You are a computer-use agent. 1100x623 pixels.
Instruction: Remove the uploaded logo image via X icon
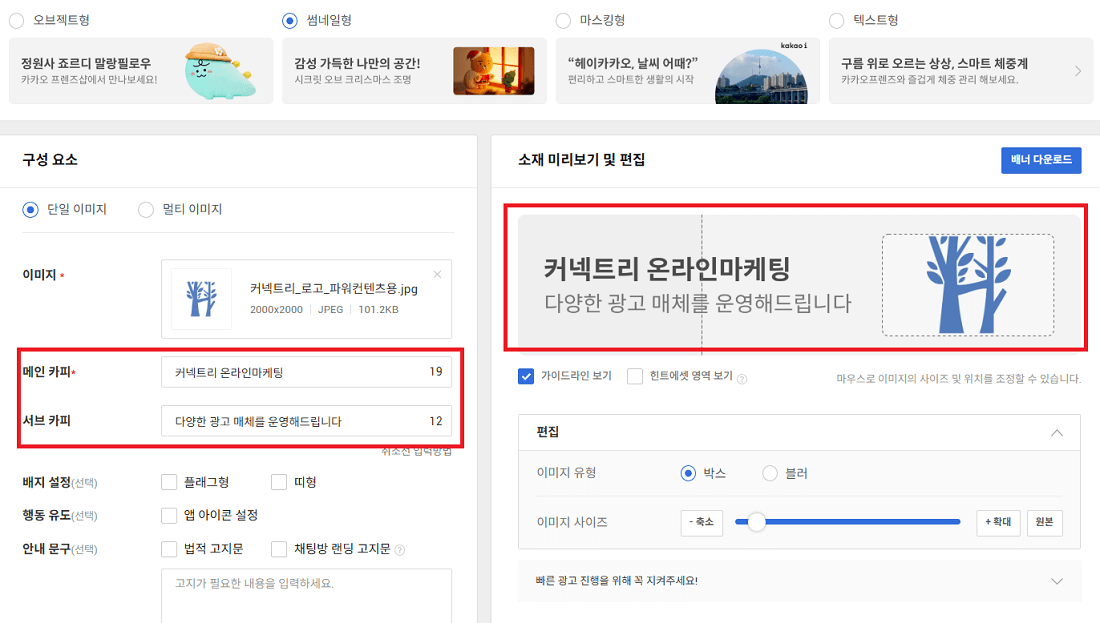[437, 273]
